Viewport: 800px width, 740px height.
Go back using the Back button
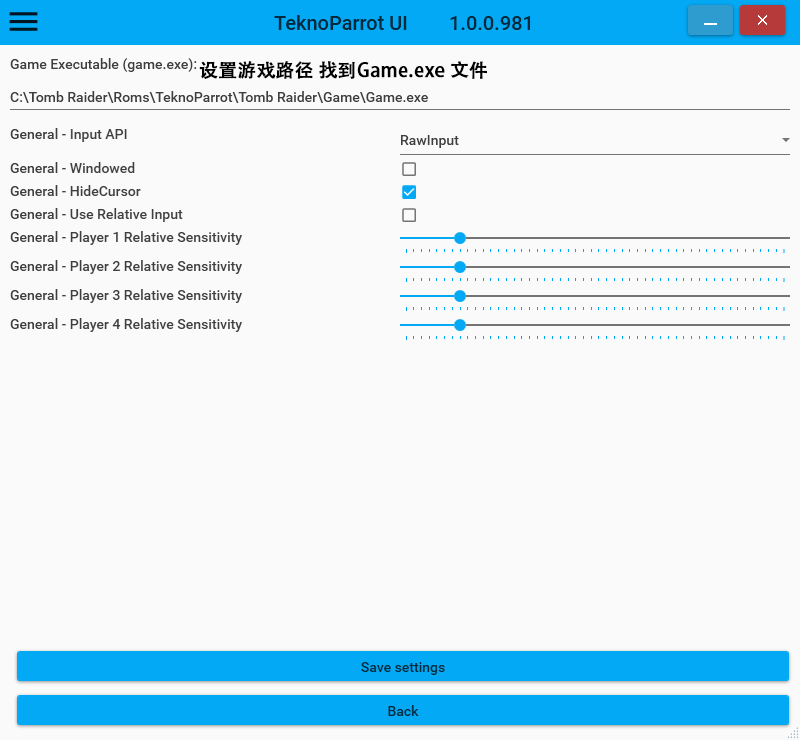click(403, 711)
